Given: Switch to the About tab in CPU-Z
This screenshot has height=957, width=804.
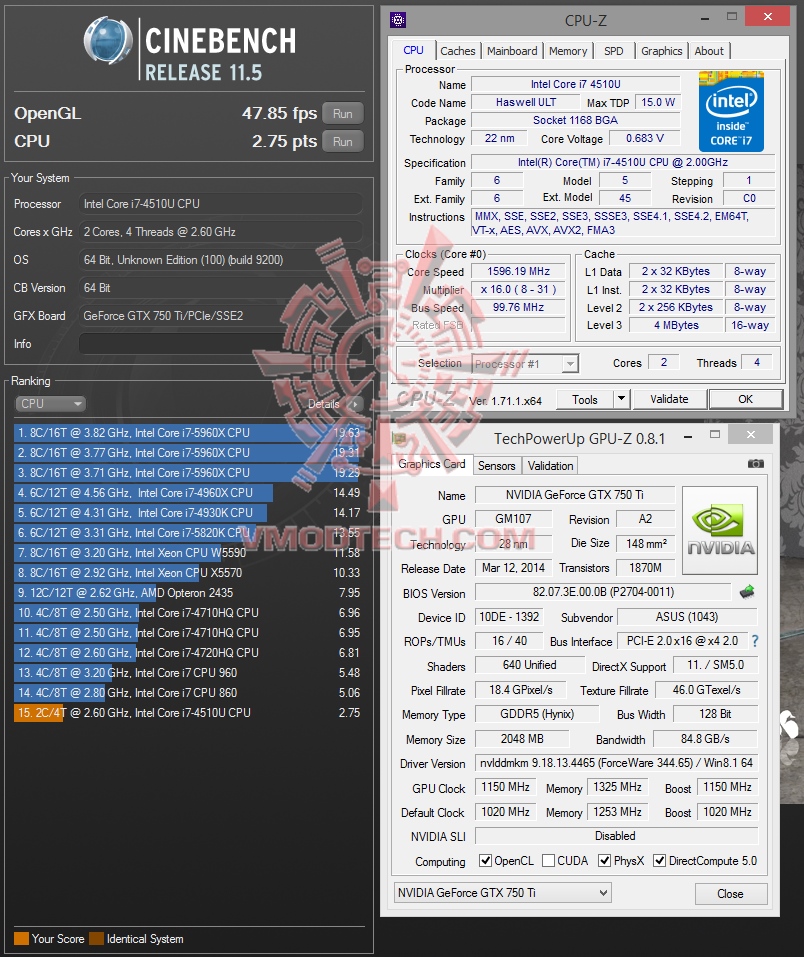Looking at the screenshot, I should pyautogui.click(x=709, y=51).
